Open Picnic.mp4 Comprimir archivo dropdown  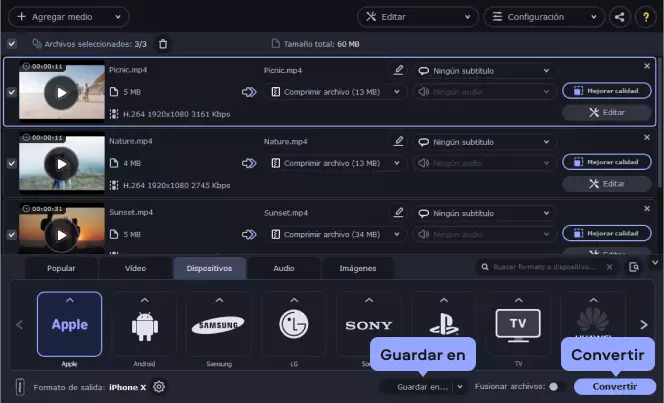click(335, 92)
